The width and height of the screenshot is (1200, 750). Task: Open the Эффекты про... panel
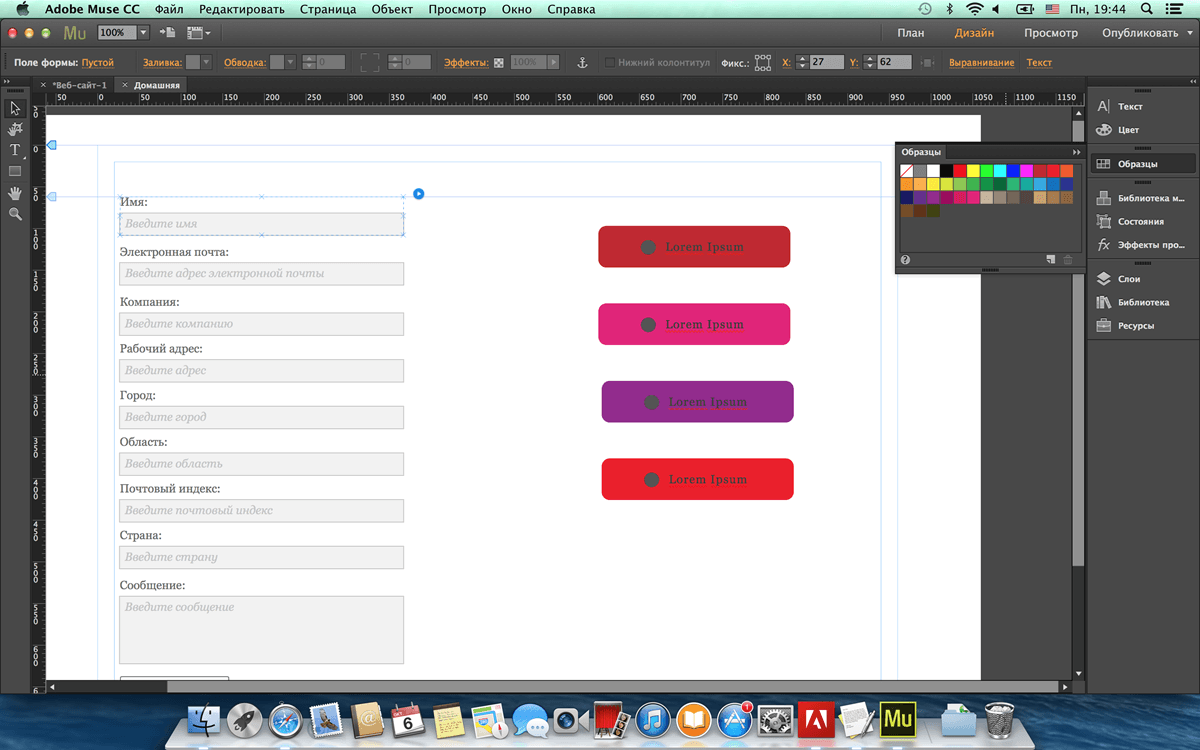pos(1142,244)
